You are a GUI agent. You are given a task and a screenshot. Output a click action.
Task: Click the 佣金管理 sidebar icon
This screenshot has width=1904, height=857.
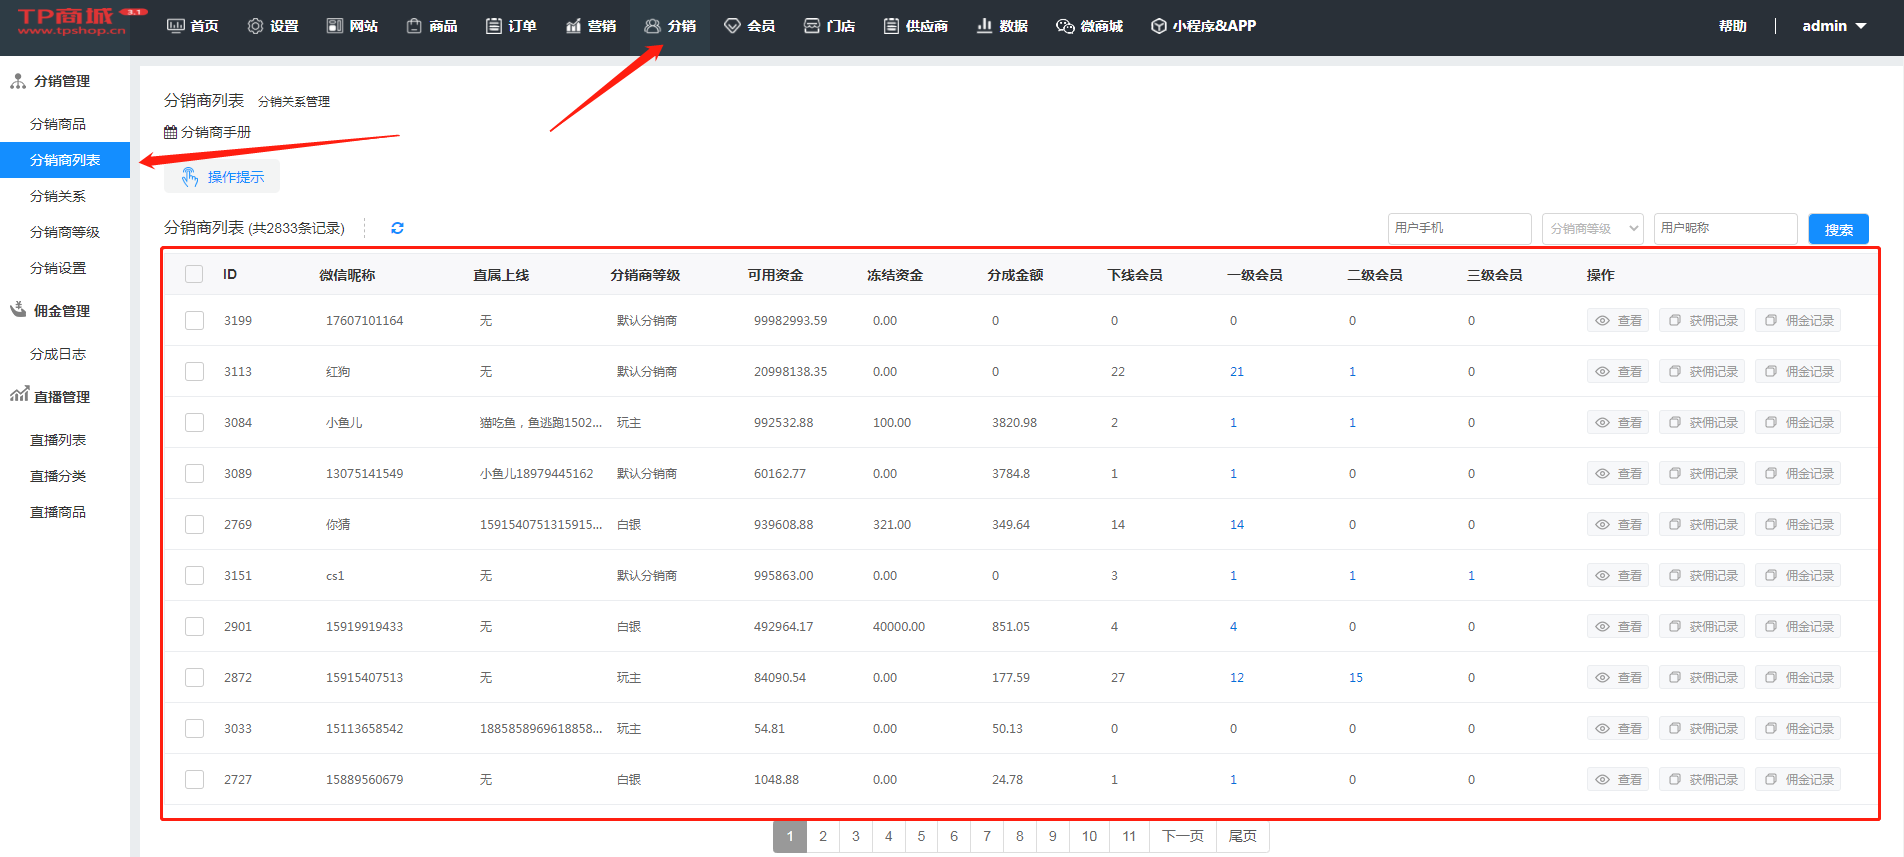18,310
